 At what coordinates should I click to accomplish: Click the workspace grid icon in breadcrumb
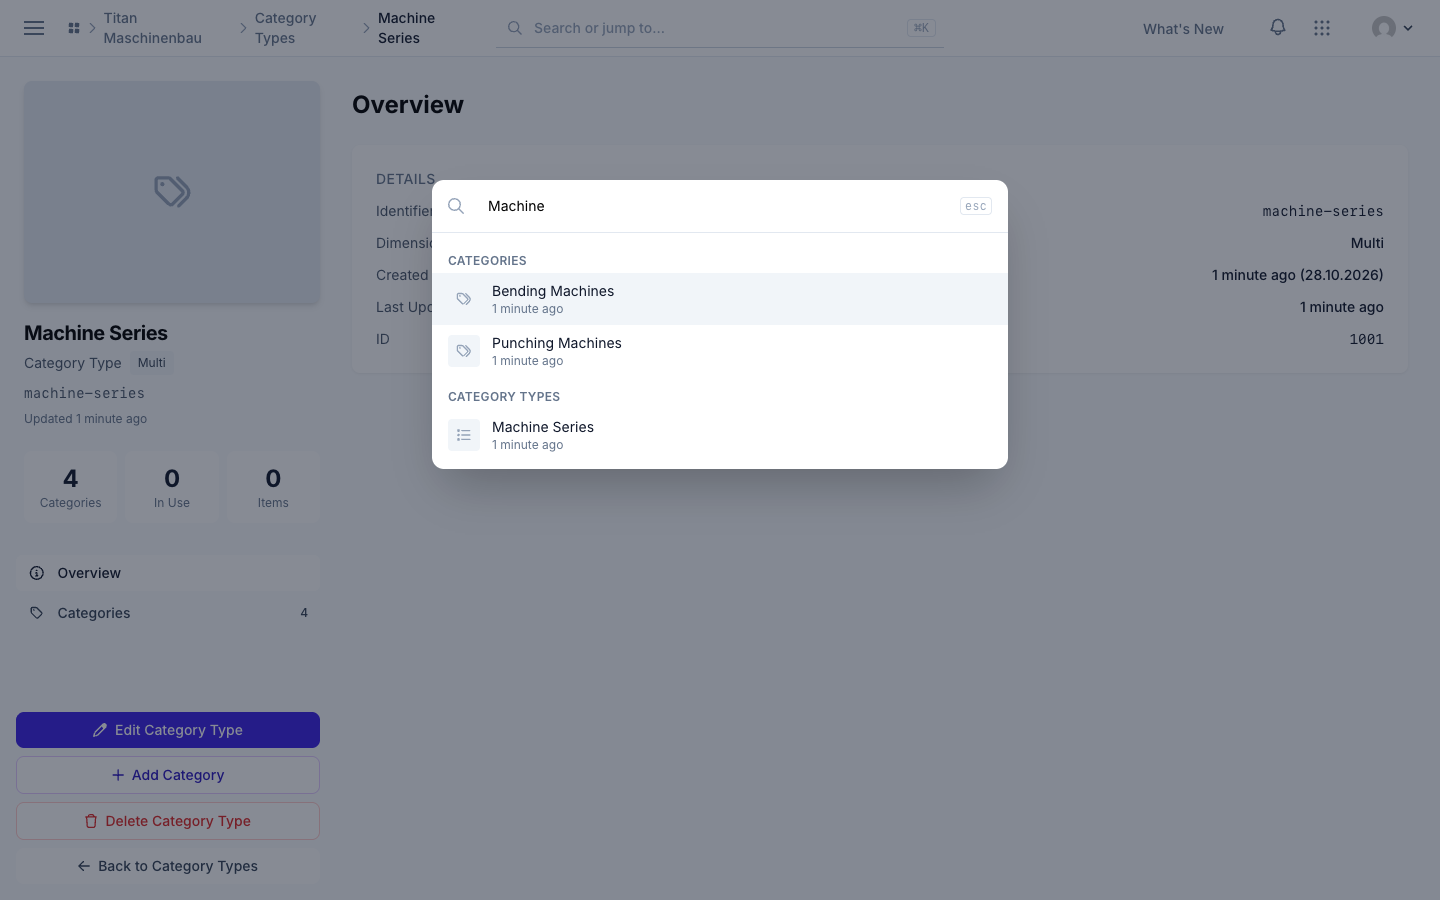tap(74, 28)
